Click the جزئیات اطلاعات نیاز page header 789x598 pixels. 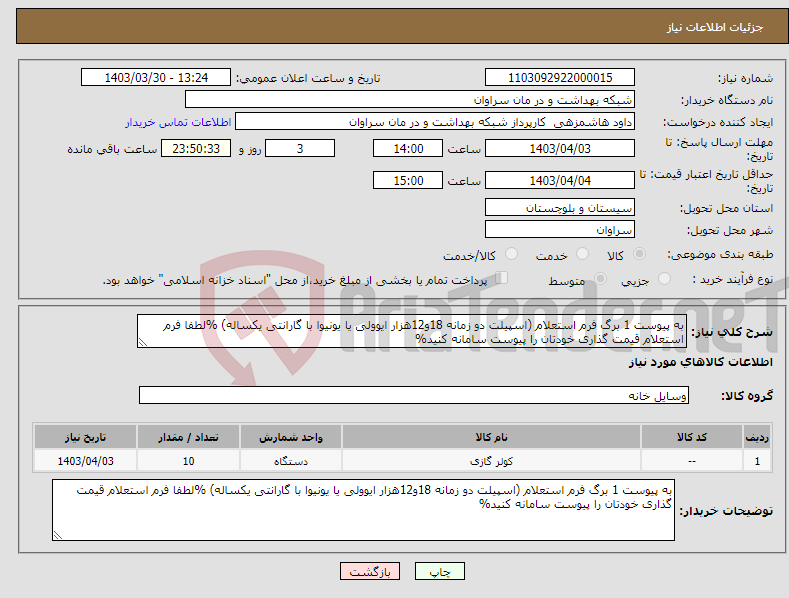(715, 27)
